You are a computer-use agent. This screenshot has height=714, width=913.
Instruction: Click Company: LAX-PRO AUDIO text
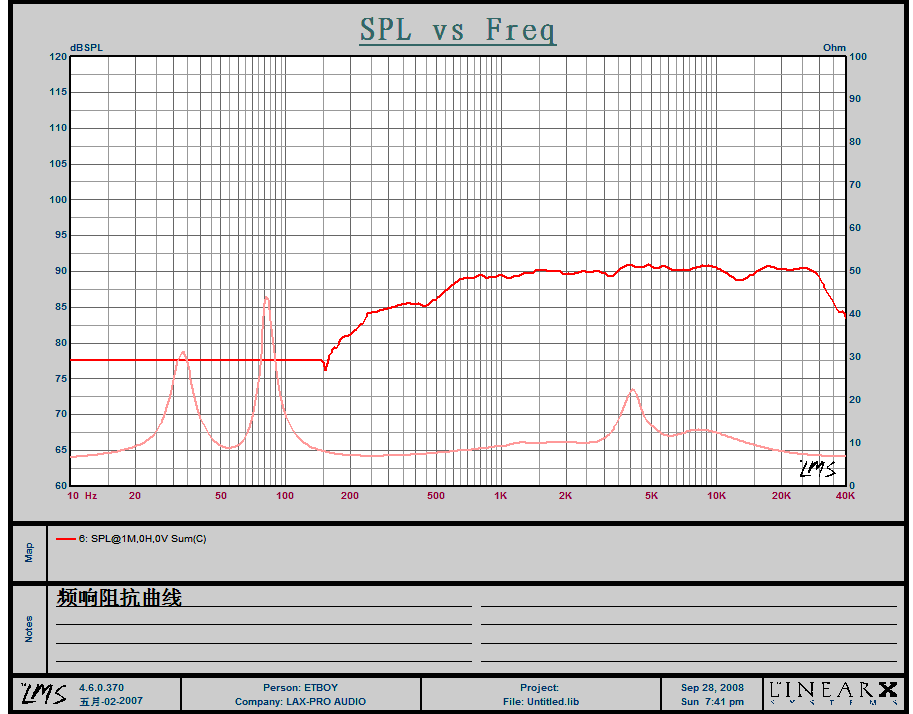click(300, 702)
